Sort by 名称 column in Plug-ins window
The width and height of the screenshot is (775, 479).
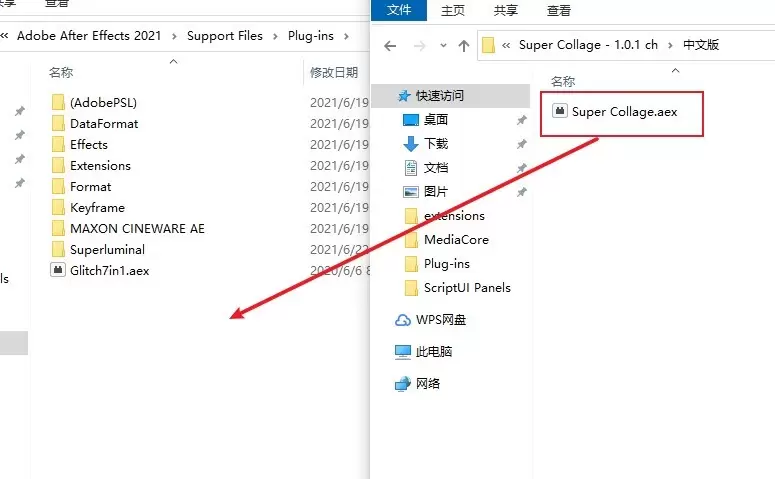[61, 73]
